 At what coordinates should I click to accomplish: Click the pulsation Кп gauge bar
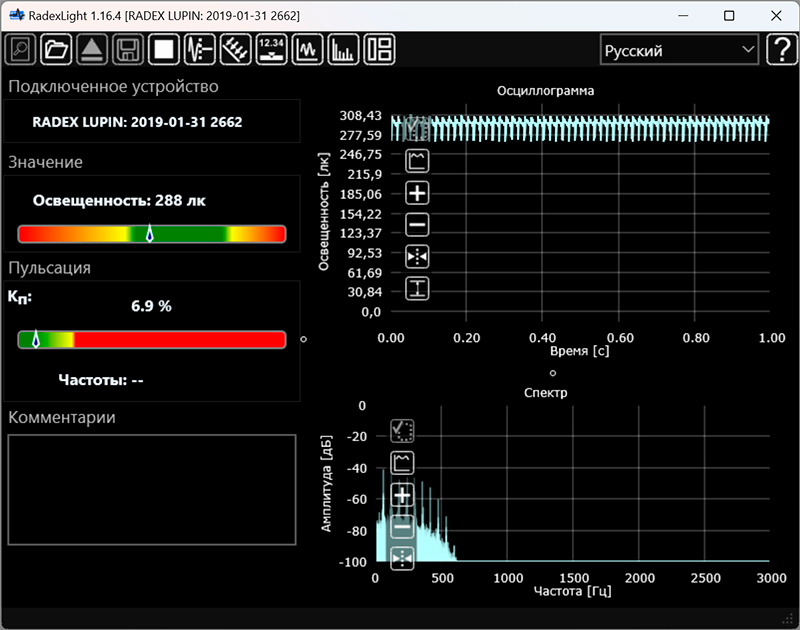(x=152, y=340)
